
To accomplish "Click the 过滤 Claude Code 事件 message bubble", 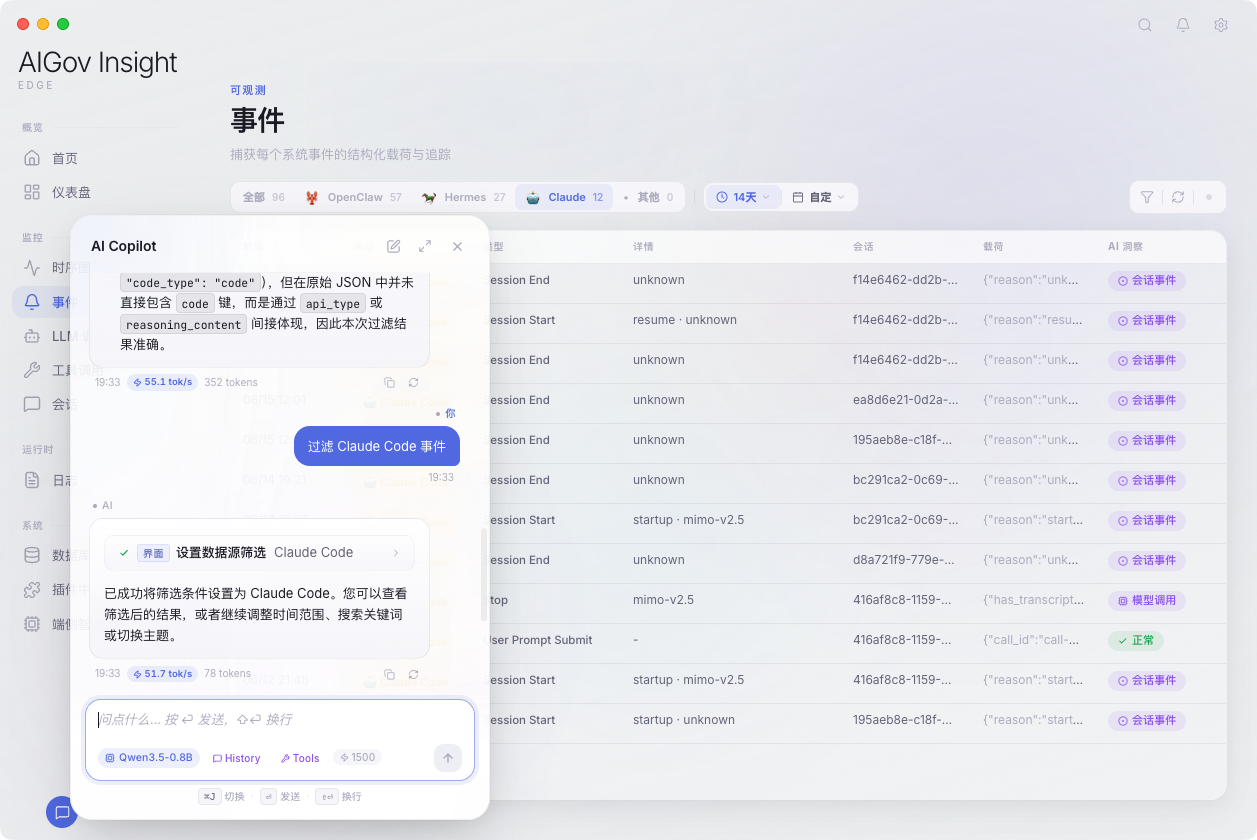I will coord(377,446).
